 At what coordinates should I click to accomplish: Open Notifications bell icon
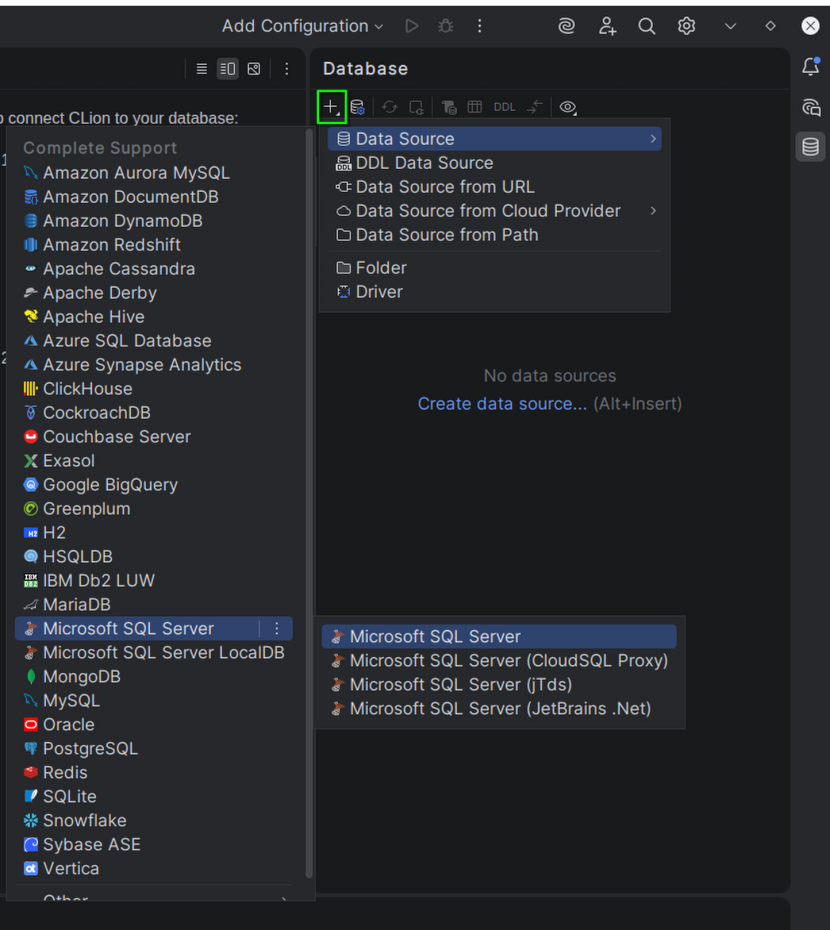(810, 67)
